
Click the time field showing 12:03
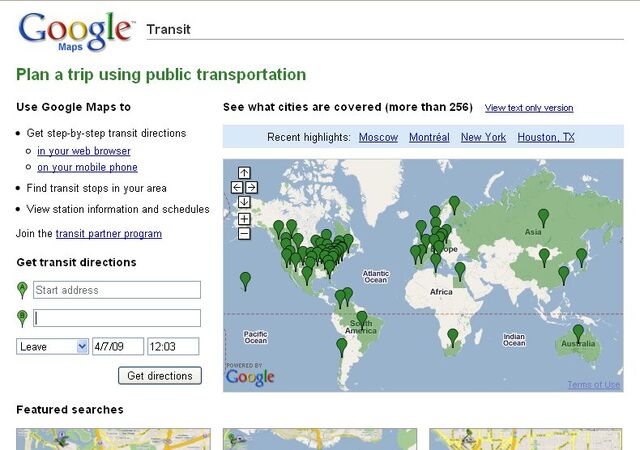click(173, 347)
